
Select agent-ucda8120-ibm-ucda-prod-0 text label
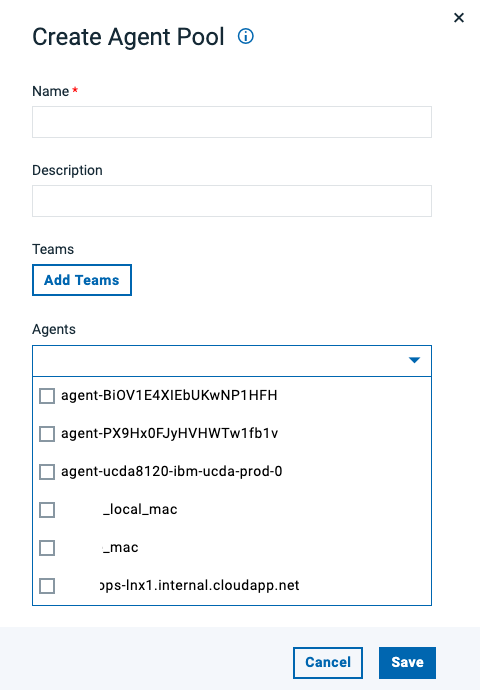point(172,472)
